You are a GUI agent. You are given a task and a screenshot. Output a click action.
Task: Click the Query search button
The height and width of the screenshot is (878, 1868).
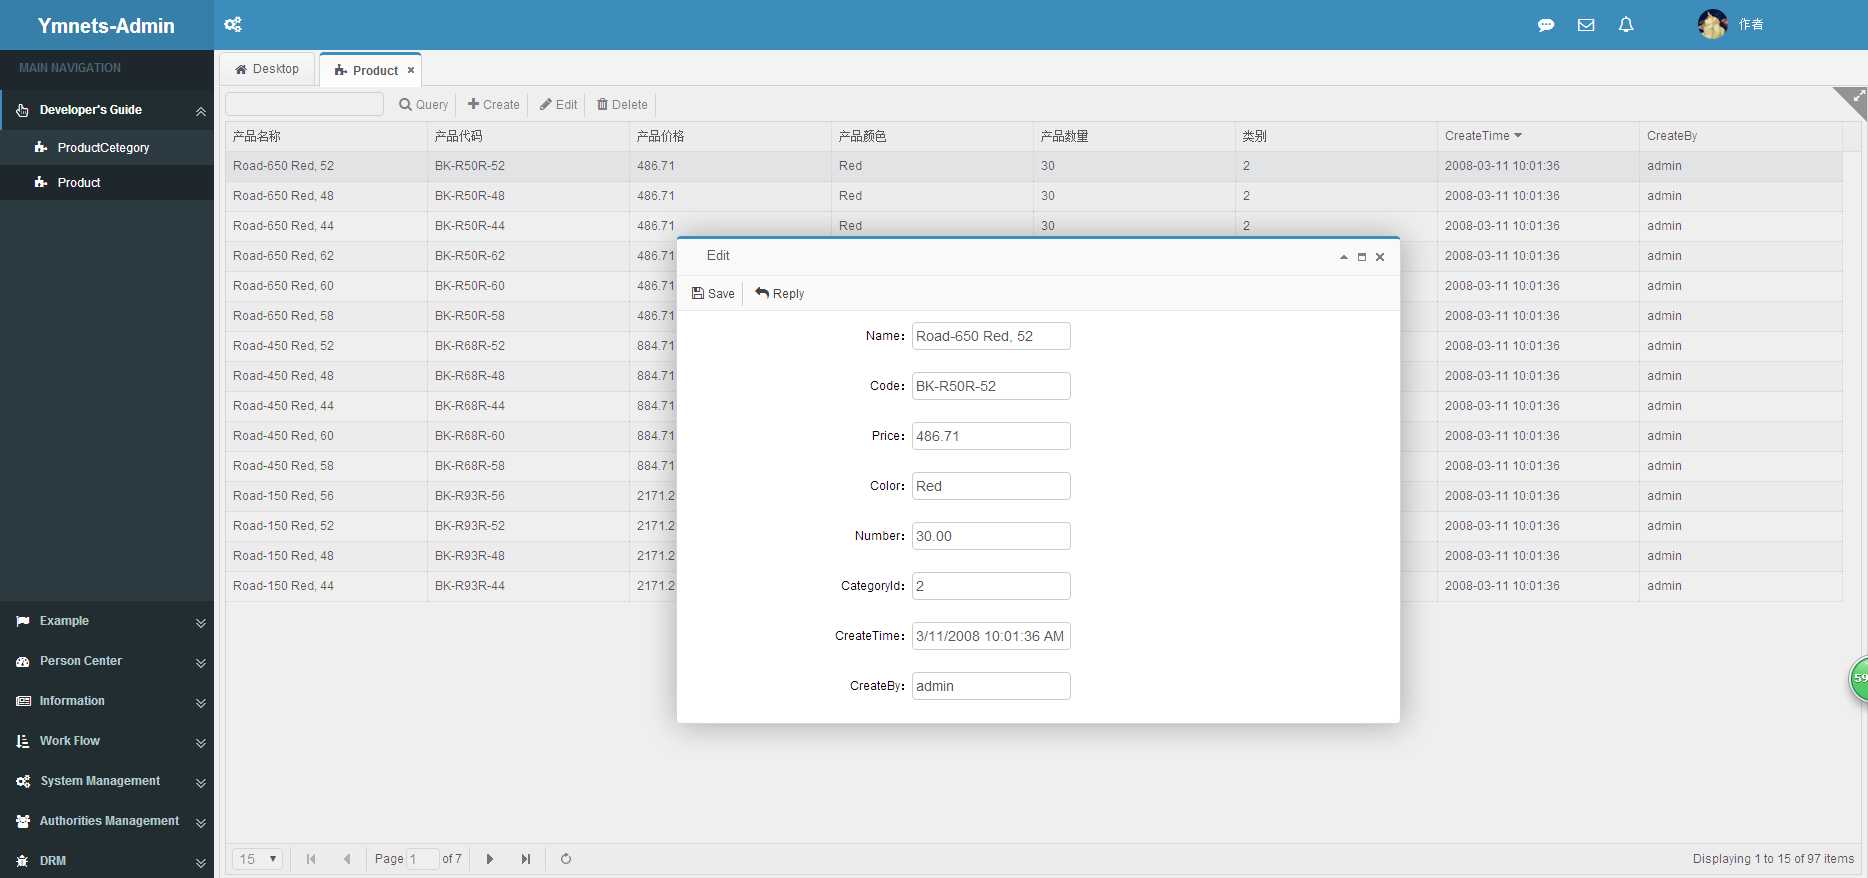(x=423, y=104)
